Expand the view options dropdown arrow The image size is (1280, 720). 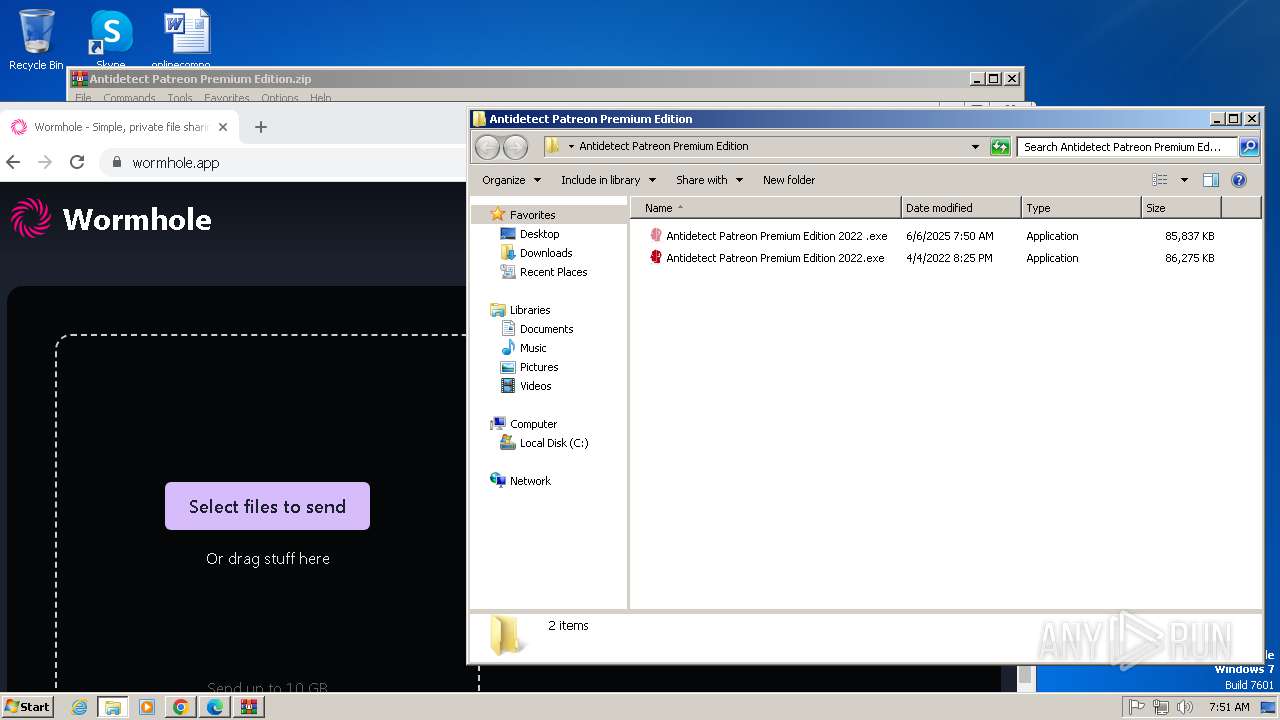point(1184,180)
